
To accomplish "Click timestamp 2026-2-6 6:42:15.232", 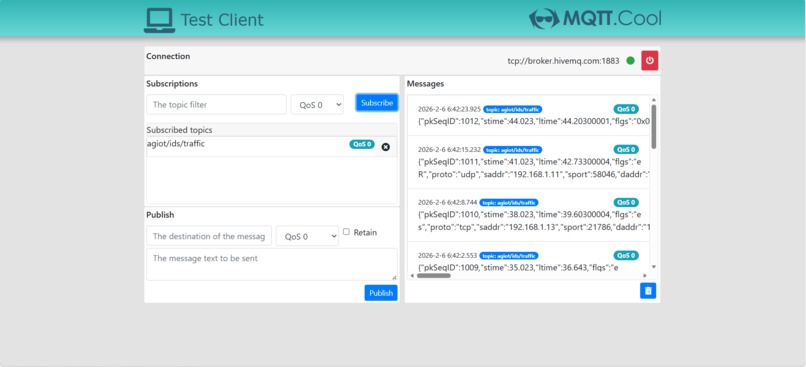I will click(449, 150).
